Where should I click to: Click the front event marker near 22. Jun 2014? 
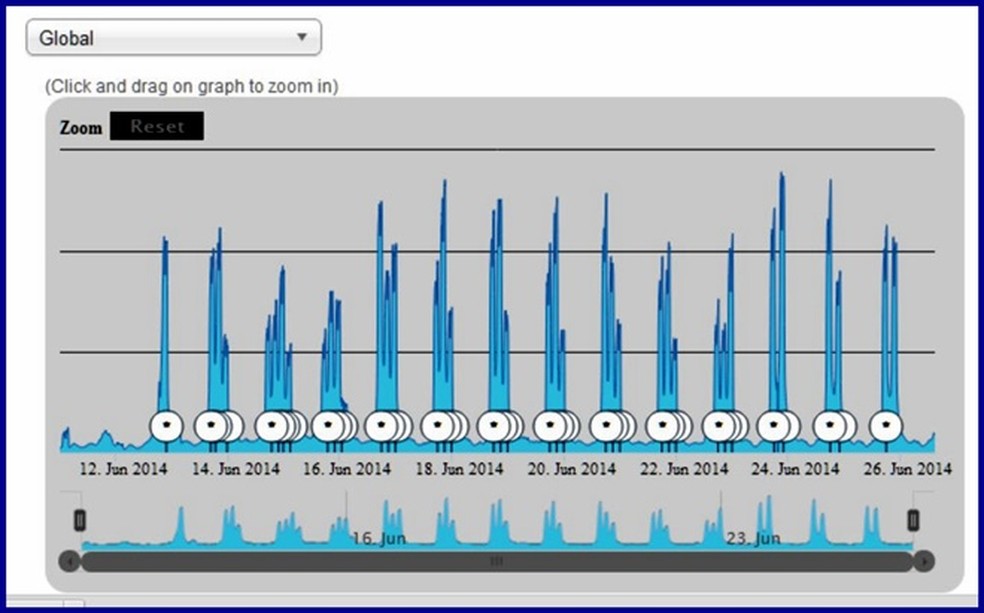point(662,427)
